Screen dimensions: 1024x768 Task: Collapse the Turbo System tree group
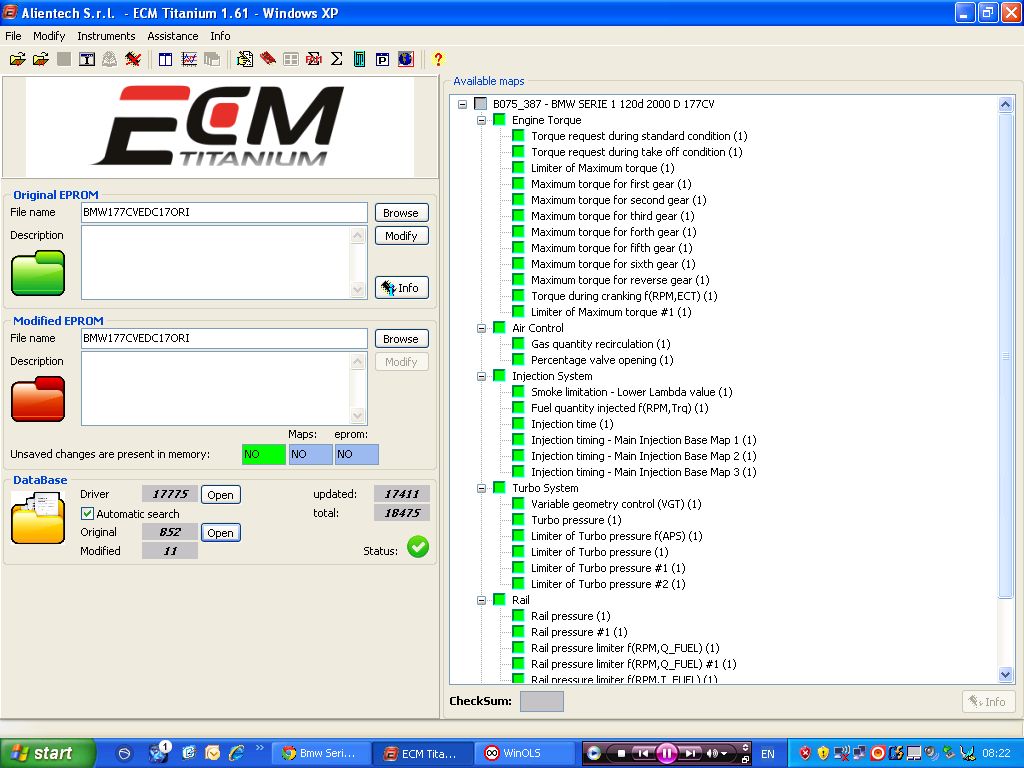pos(481,488)
